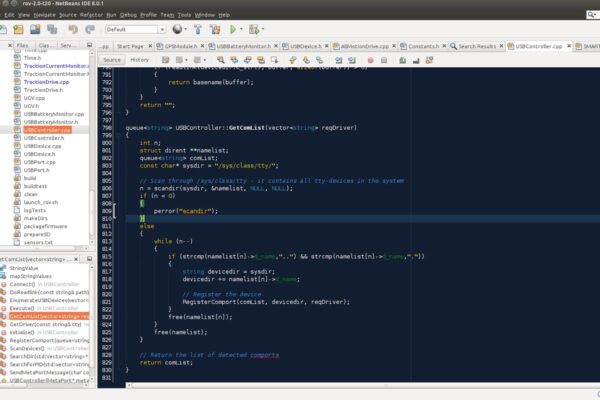The image size is (600, 400).
Task: Open the dropdown of the third editor toolbar icon
Action: 205,60
